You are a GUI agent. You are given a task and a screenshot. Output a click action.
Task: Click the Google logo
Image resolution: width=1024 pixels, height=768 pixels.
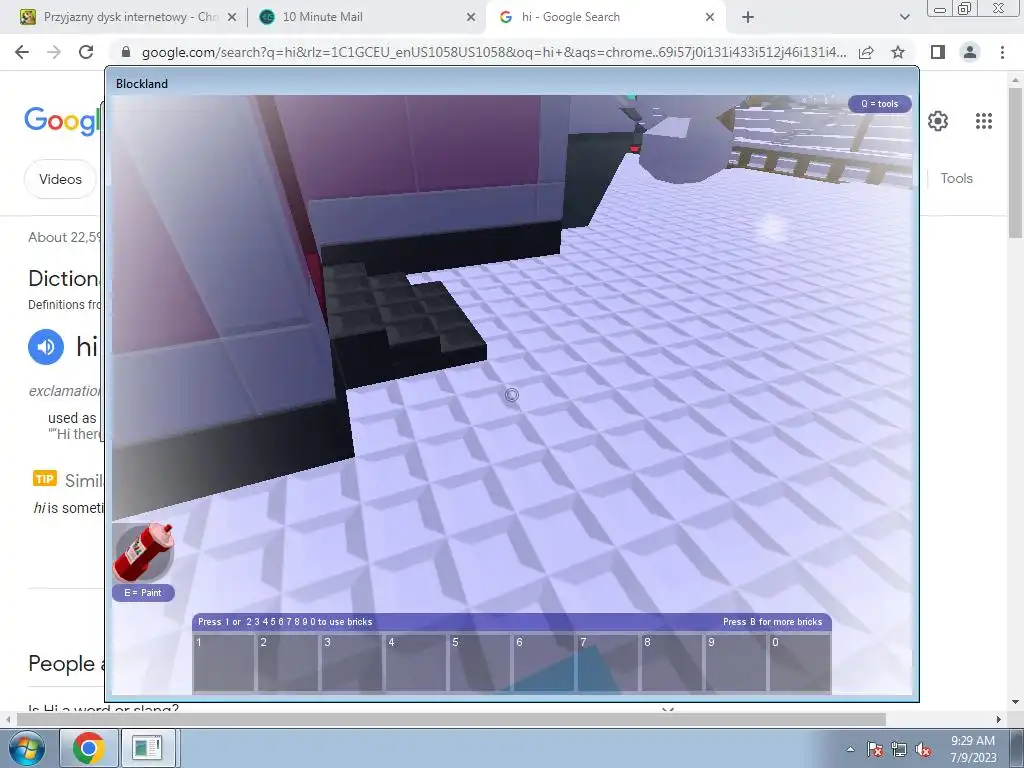(x=63, y=121)
